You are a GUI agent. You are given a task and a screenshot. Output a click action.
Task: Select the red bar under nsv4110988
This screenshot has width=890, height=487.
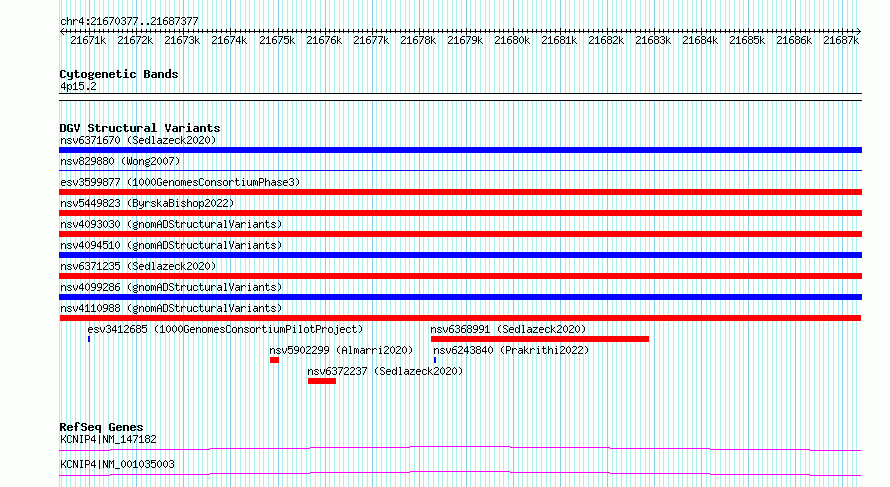coord(460,318)
